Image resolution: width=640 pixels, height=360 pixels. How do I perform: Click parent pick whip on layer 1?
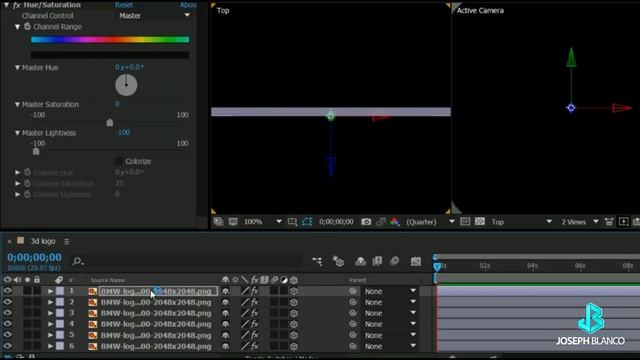tap(353, 291)
